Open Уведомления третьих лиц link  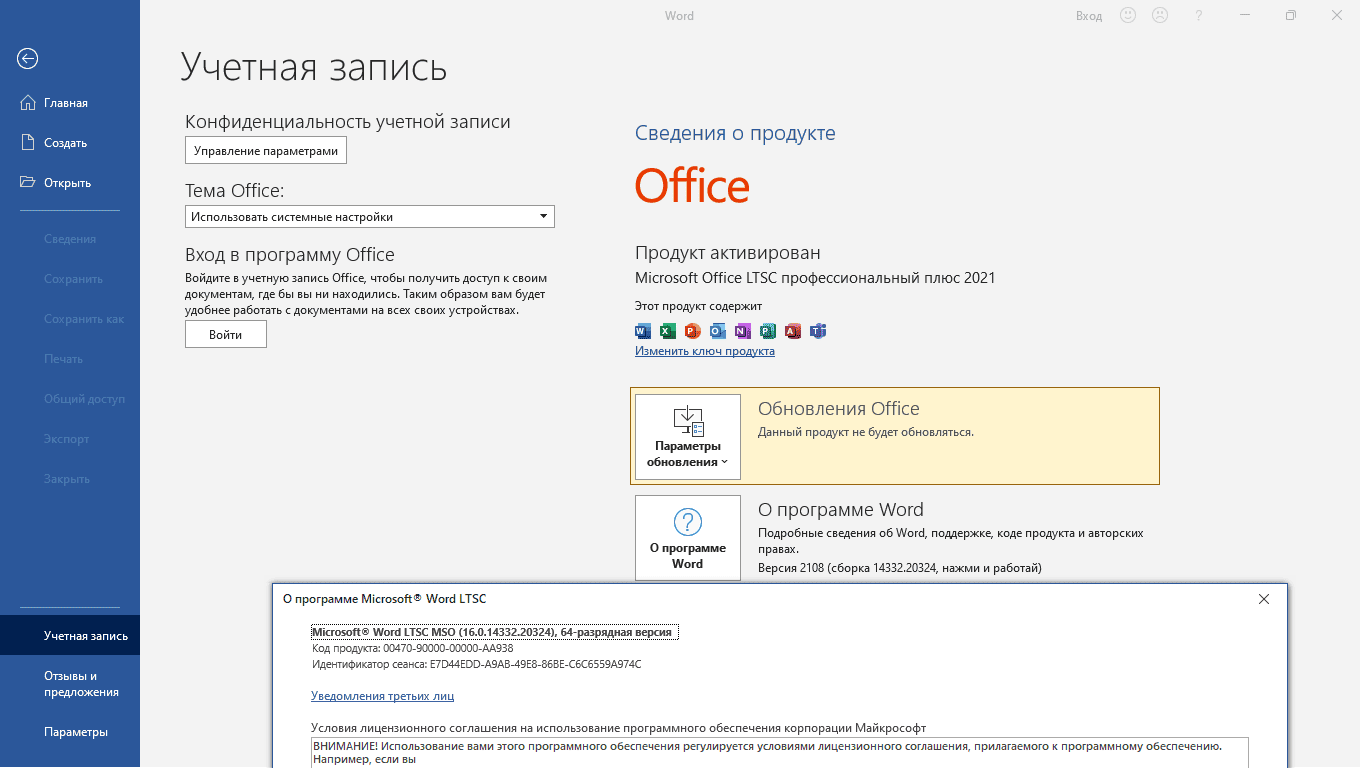383,696
